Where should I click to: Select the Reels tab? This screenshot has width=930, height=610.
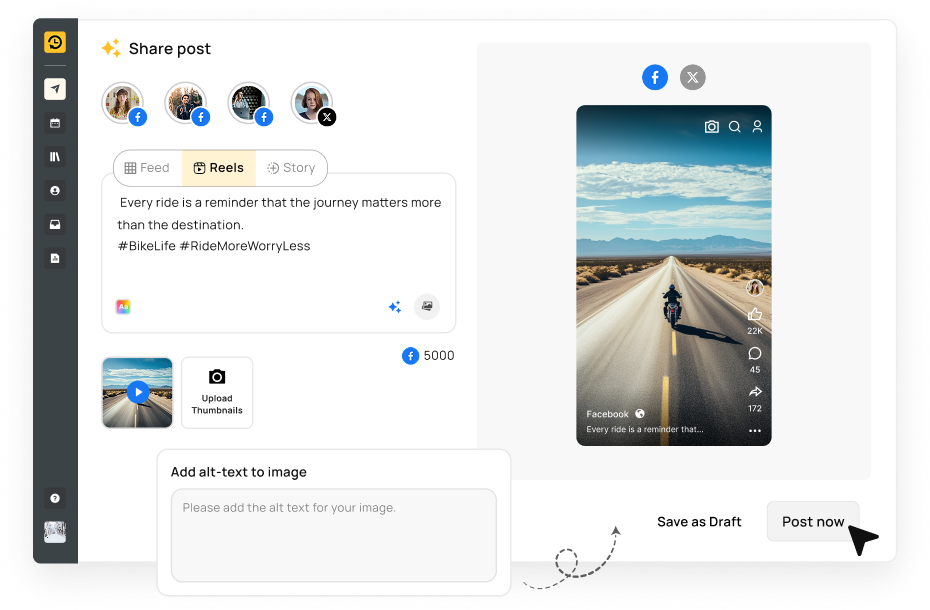tap(219, 168)
